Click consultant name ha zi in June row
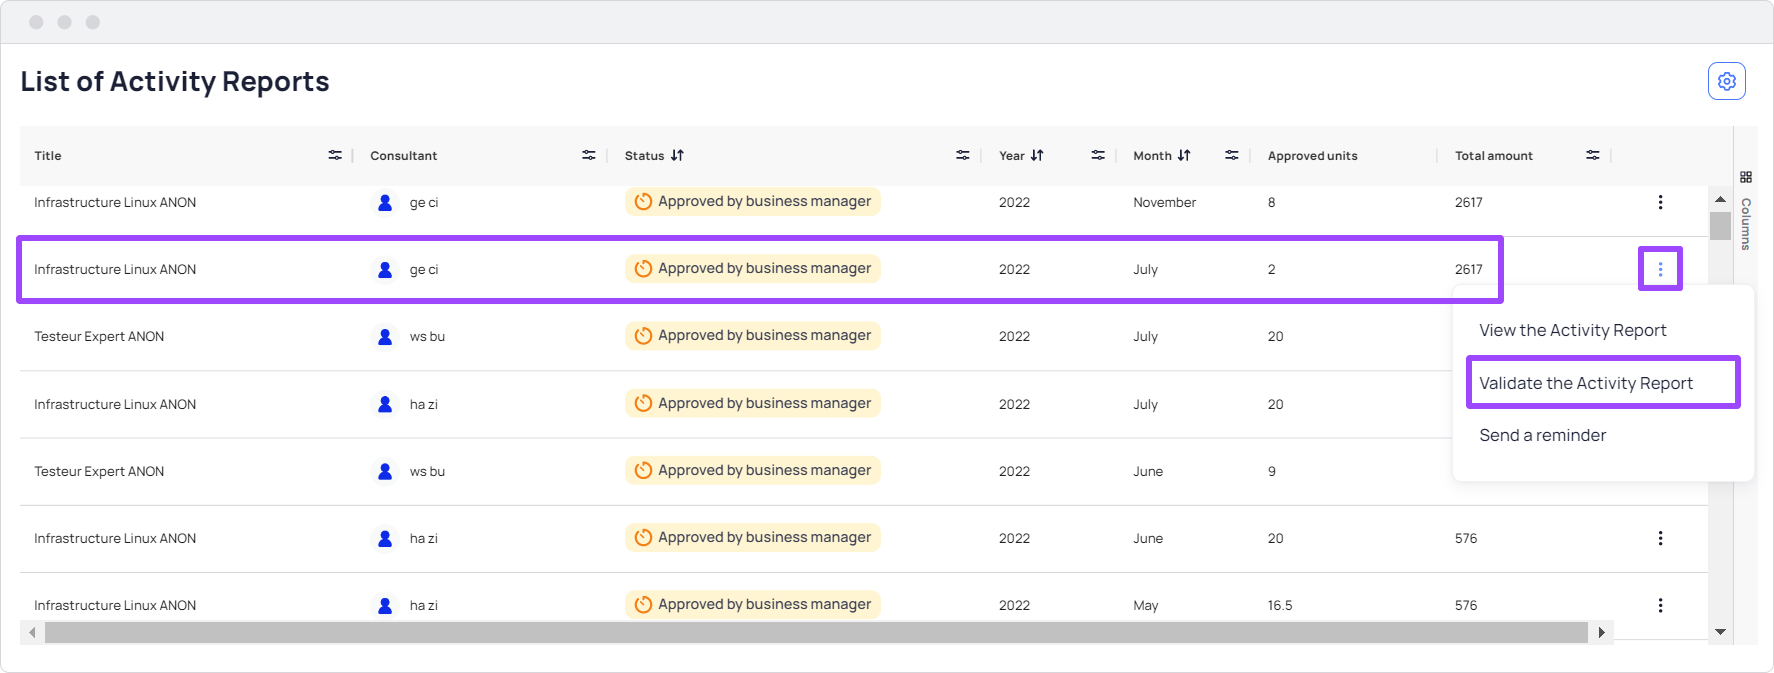Viewport: 1774px width, 673px height. [x=423, y=538]
